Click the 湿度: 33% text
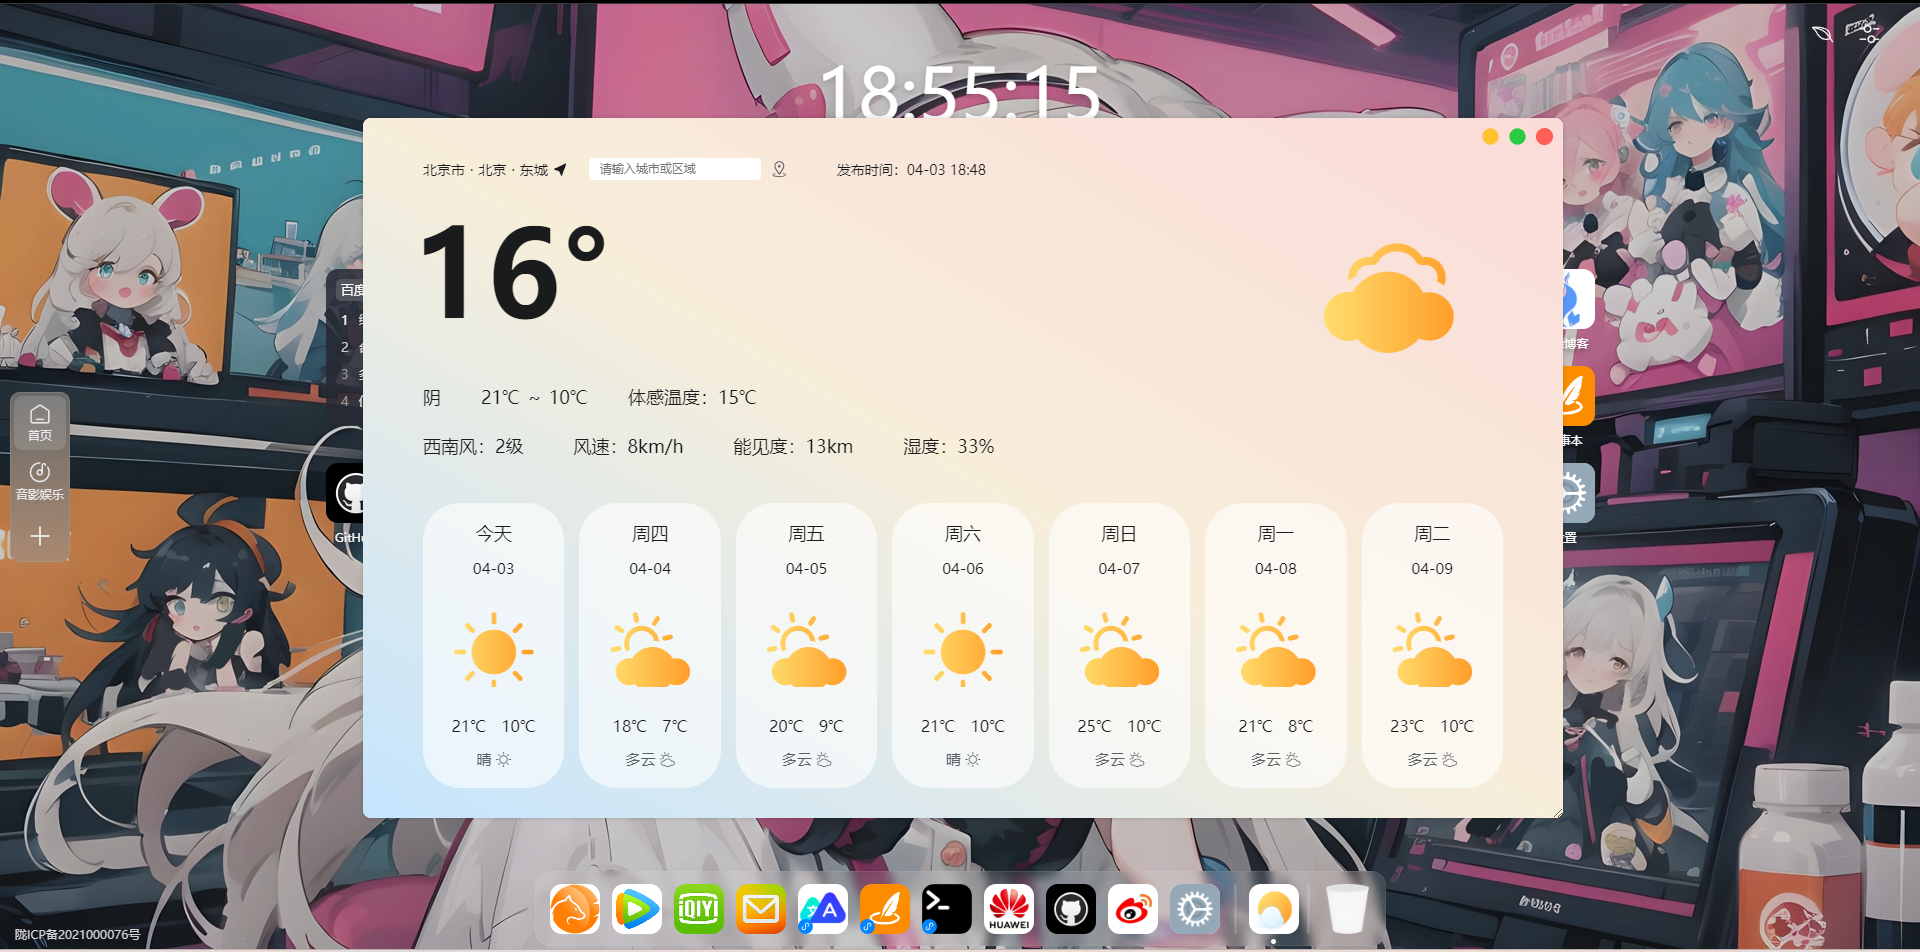 click(x=949, y=447)
